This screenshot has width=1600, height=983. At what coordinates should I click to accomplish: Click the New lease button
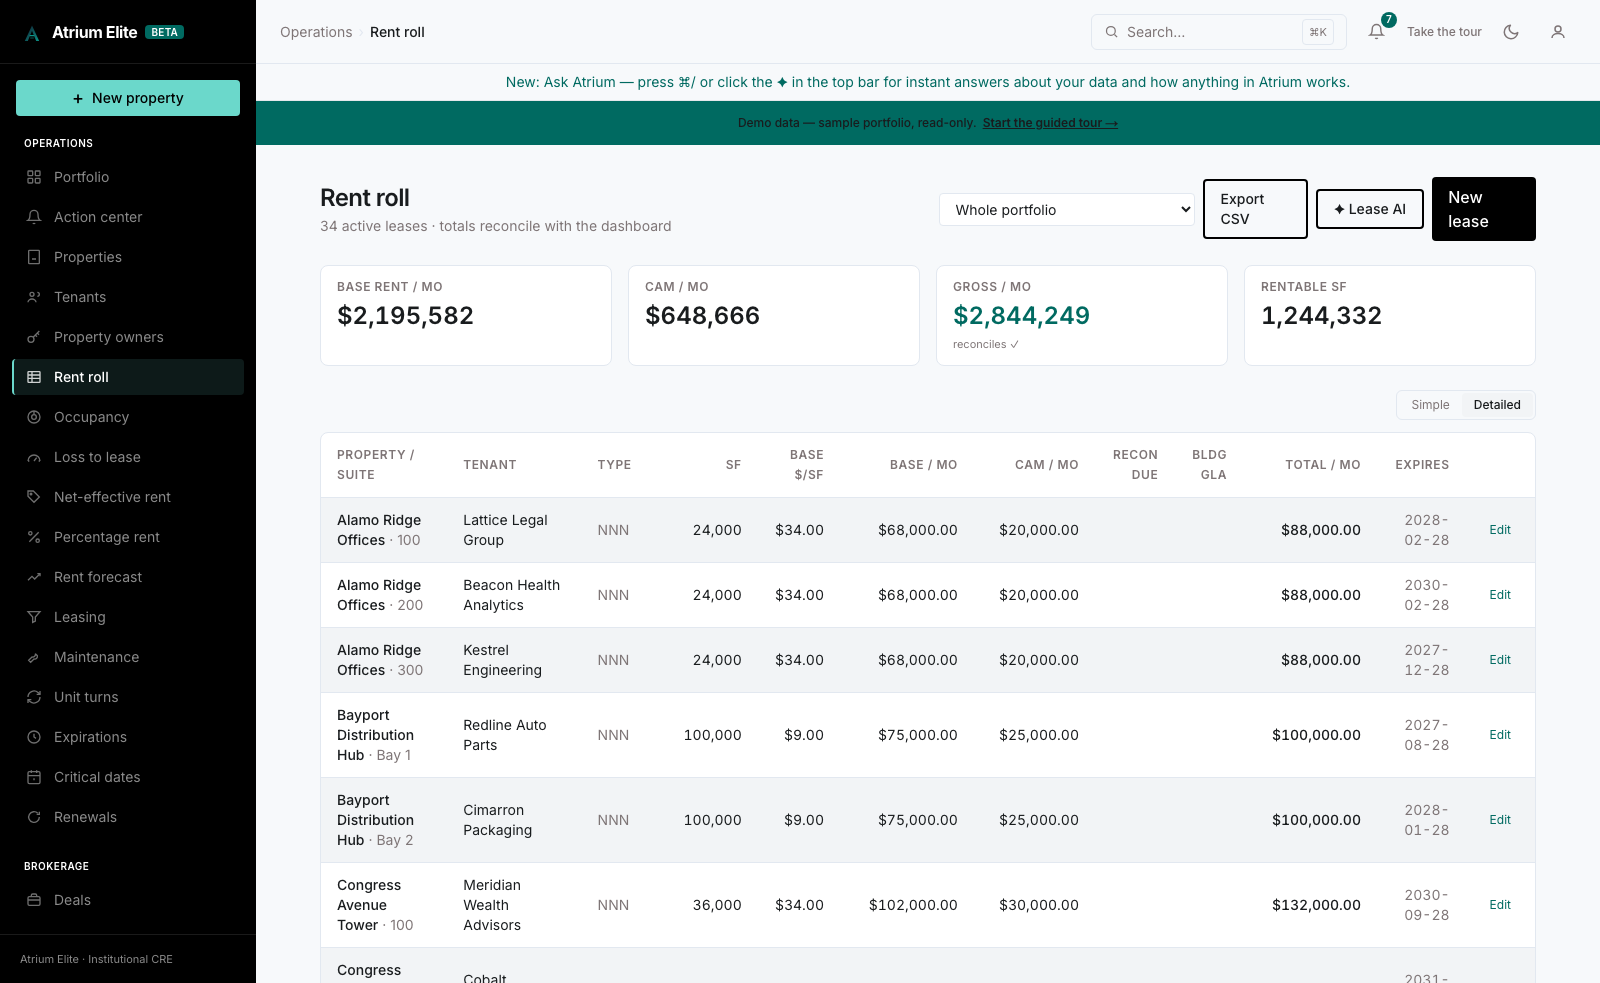click(x=1484, y=209)
